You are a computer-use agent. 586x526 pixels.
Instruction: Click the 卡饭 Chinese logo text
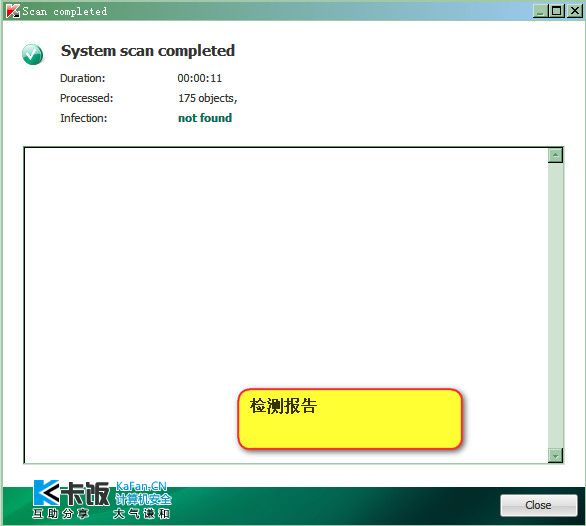pyautogui.click(x=85, y=493)
